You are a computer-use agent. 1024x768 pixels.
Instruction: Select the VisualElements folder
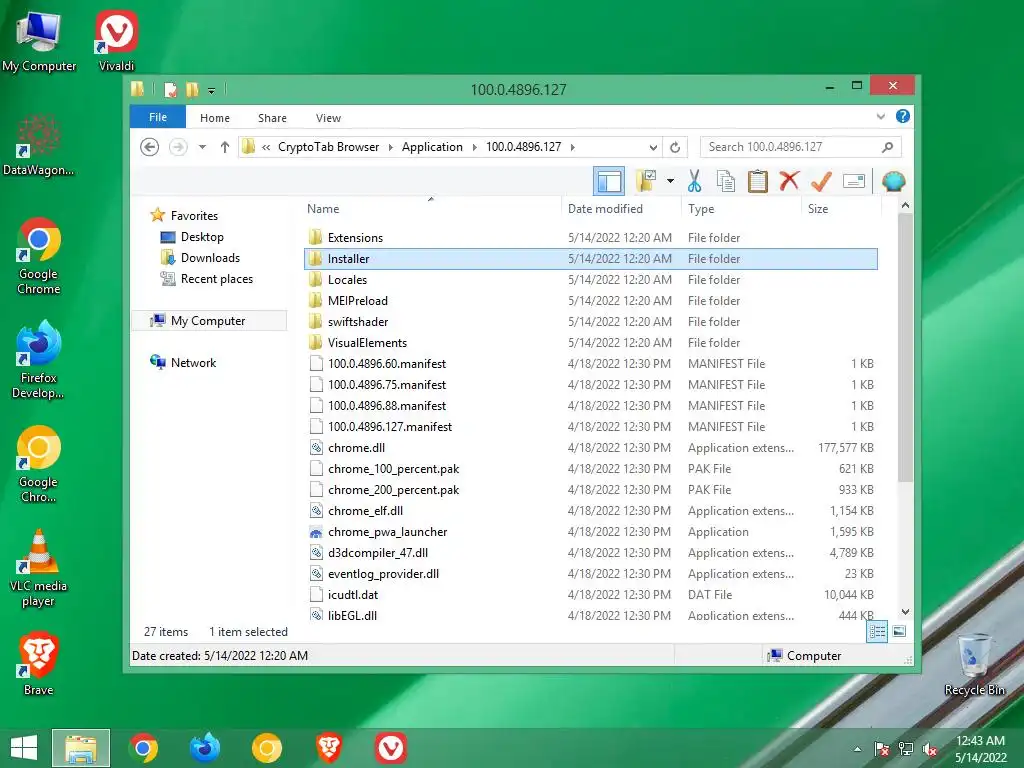coord(367,342)
